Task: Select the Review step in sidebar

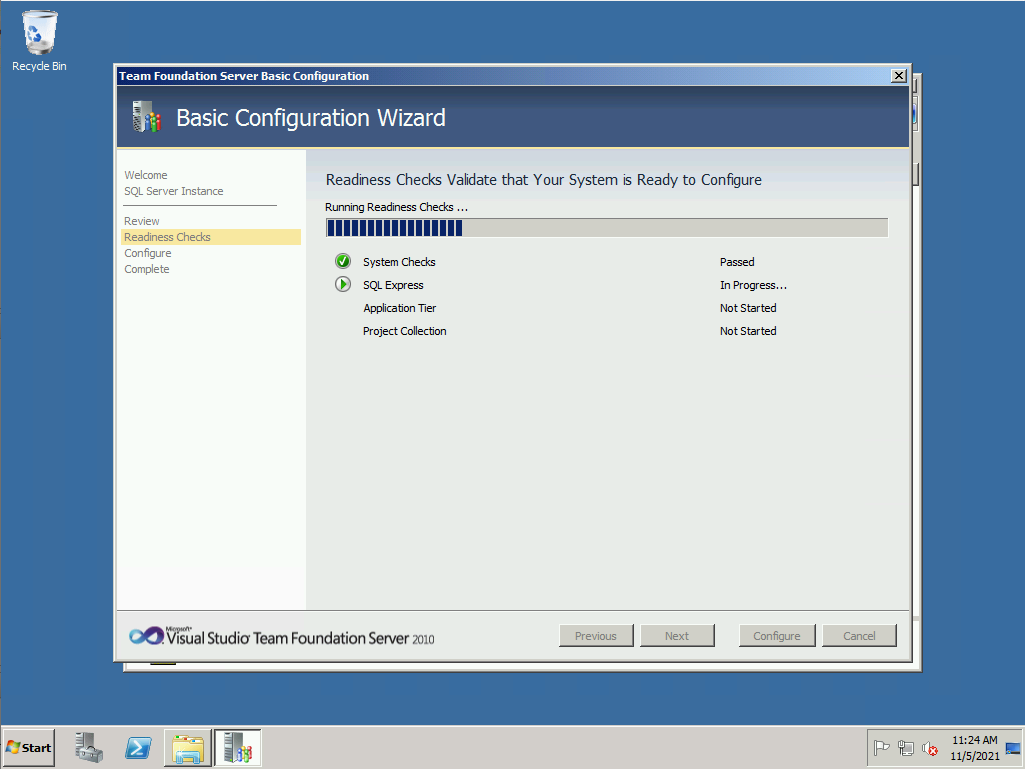Action: (142, 221)
